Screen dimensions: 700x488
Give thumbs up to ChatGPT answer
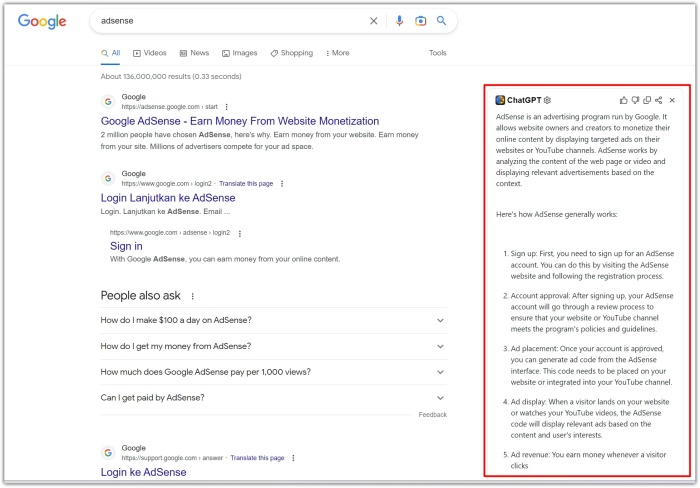(x=623, y=100)
